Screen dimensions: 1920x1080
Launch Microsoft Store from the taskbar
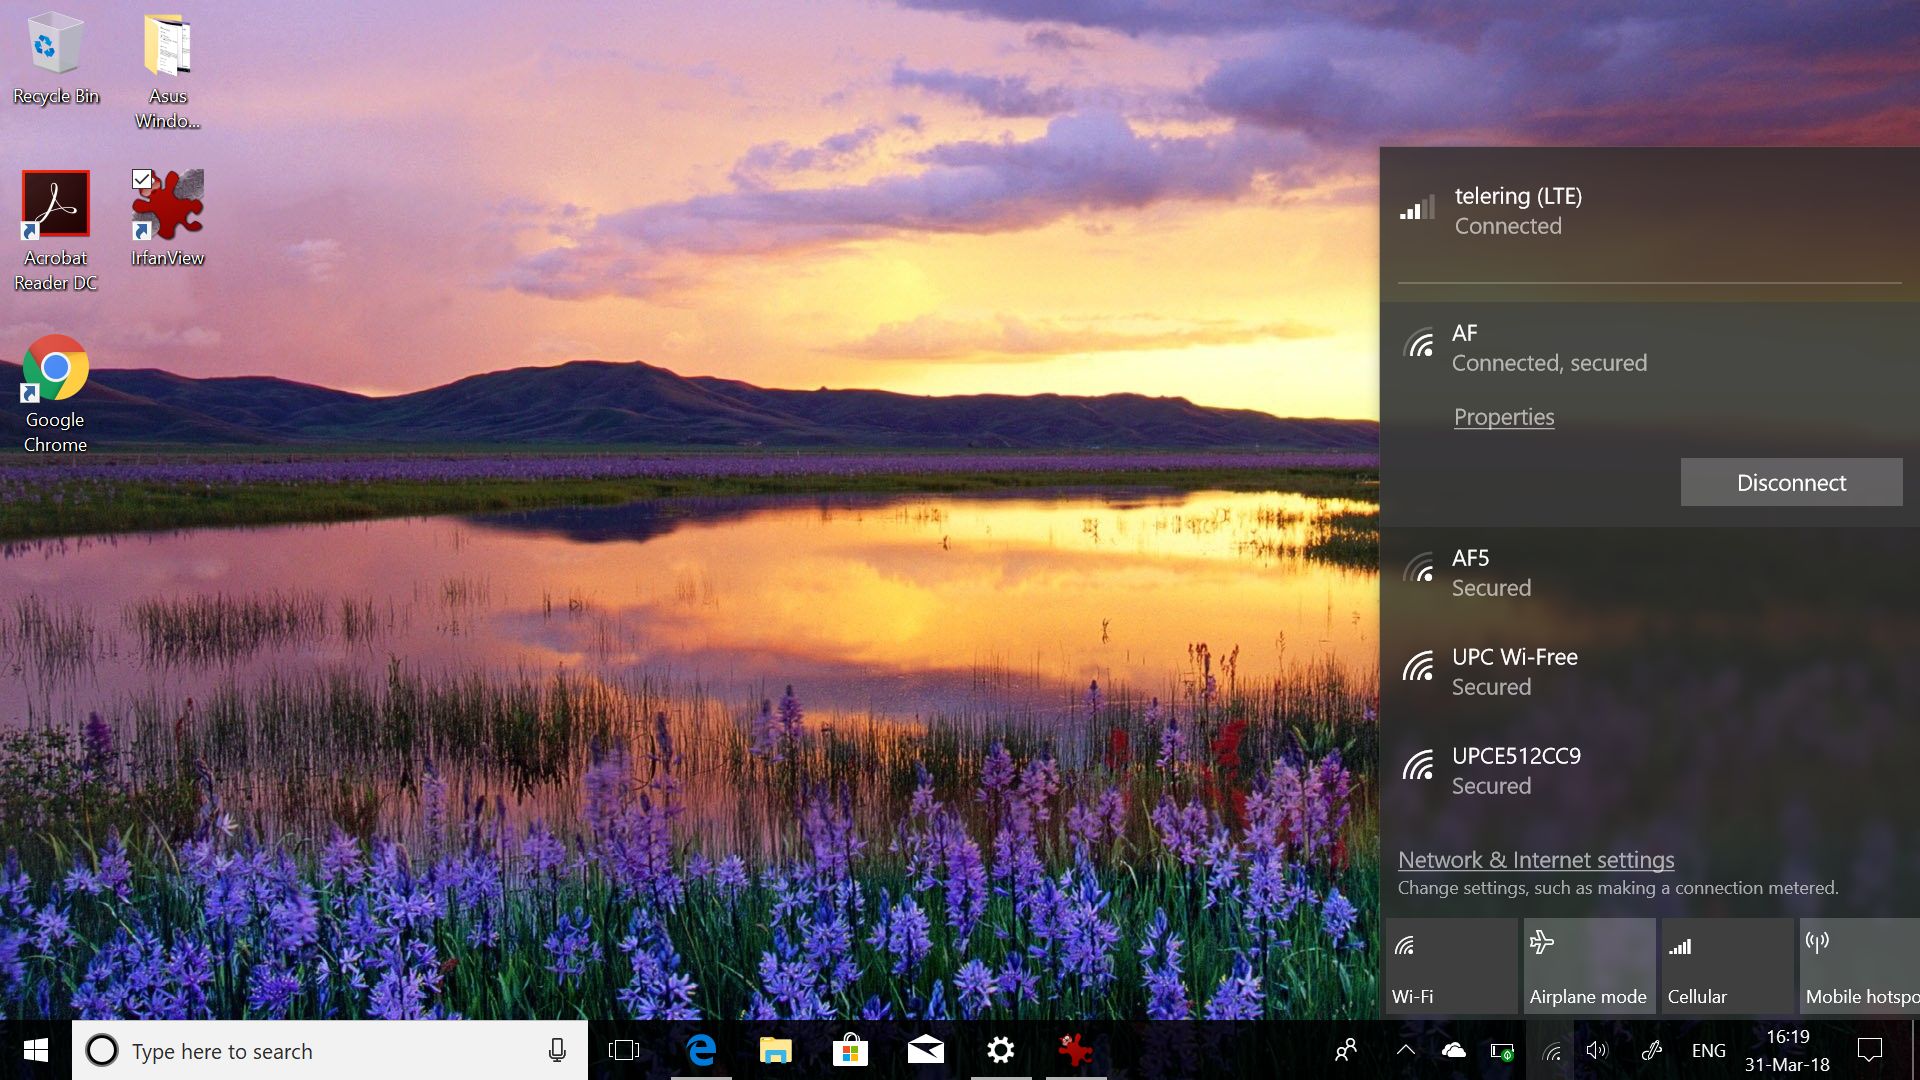point(850,1050)
